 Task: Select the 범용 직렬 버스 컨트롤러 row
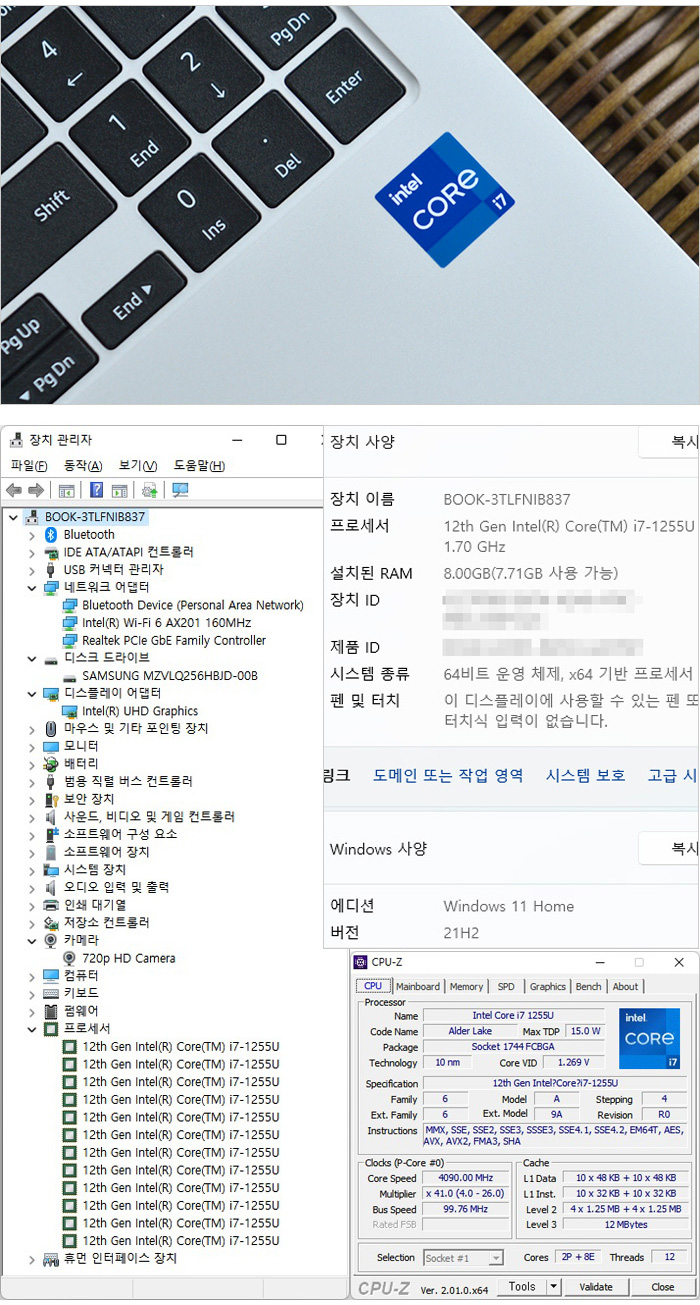[x=128, y=781]
